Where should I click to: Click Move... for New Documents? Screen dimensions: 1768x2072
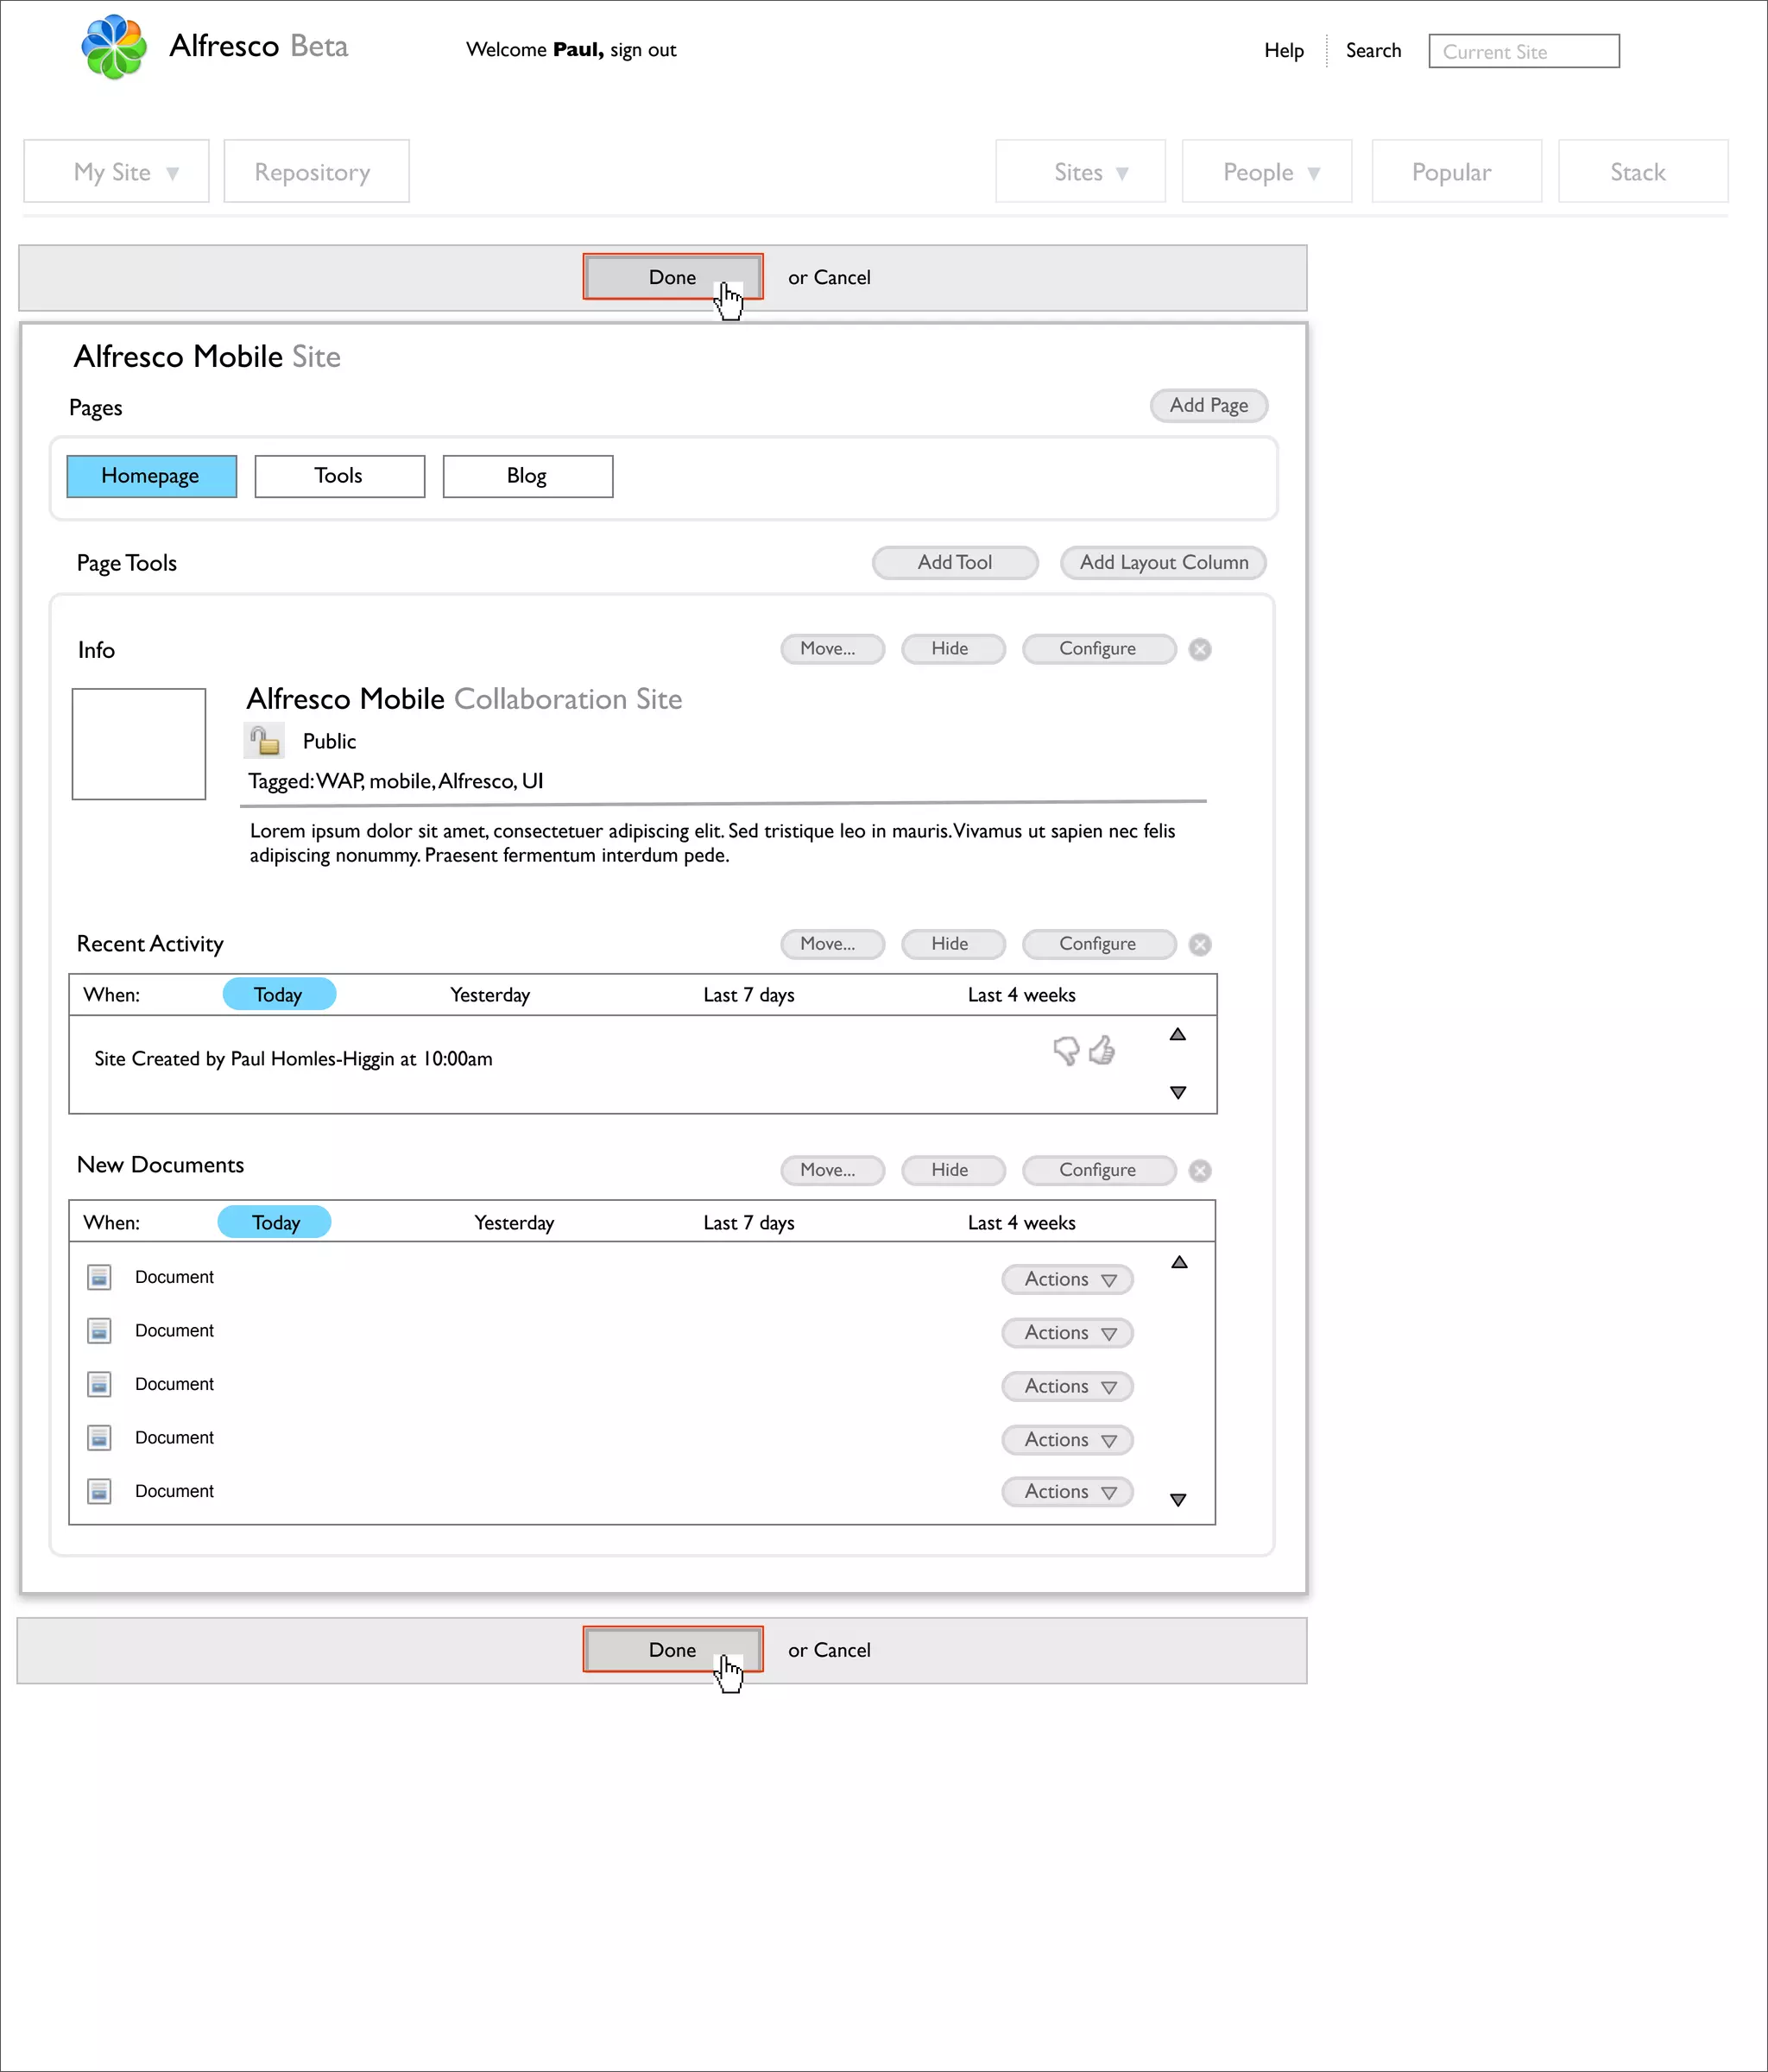[x=833, y=1170]
